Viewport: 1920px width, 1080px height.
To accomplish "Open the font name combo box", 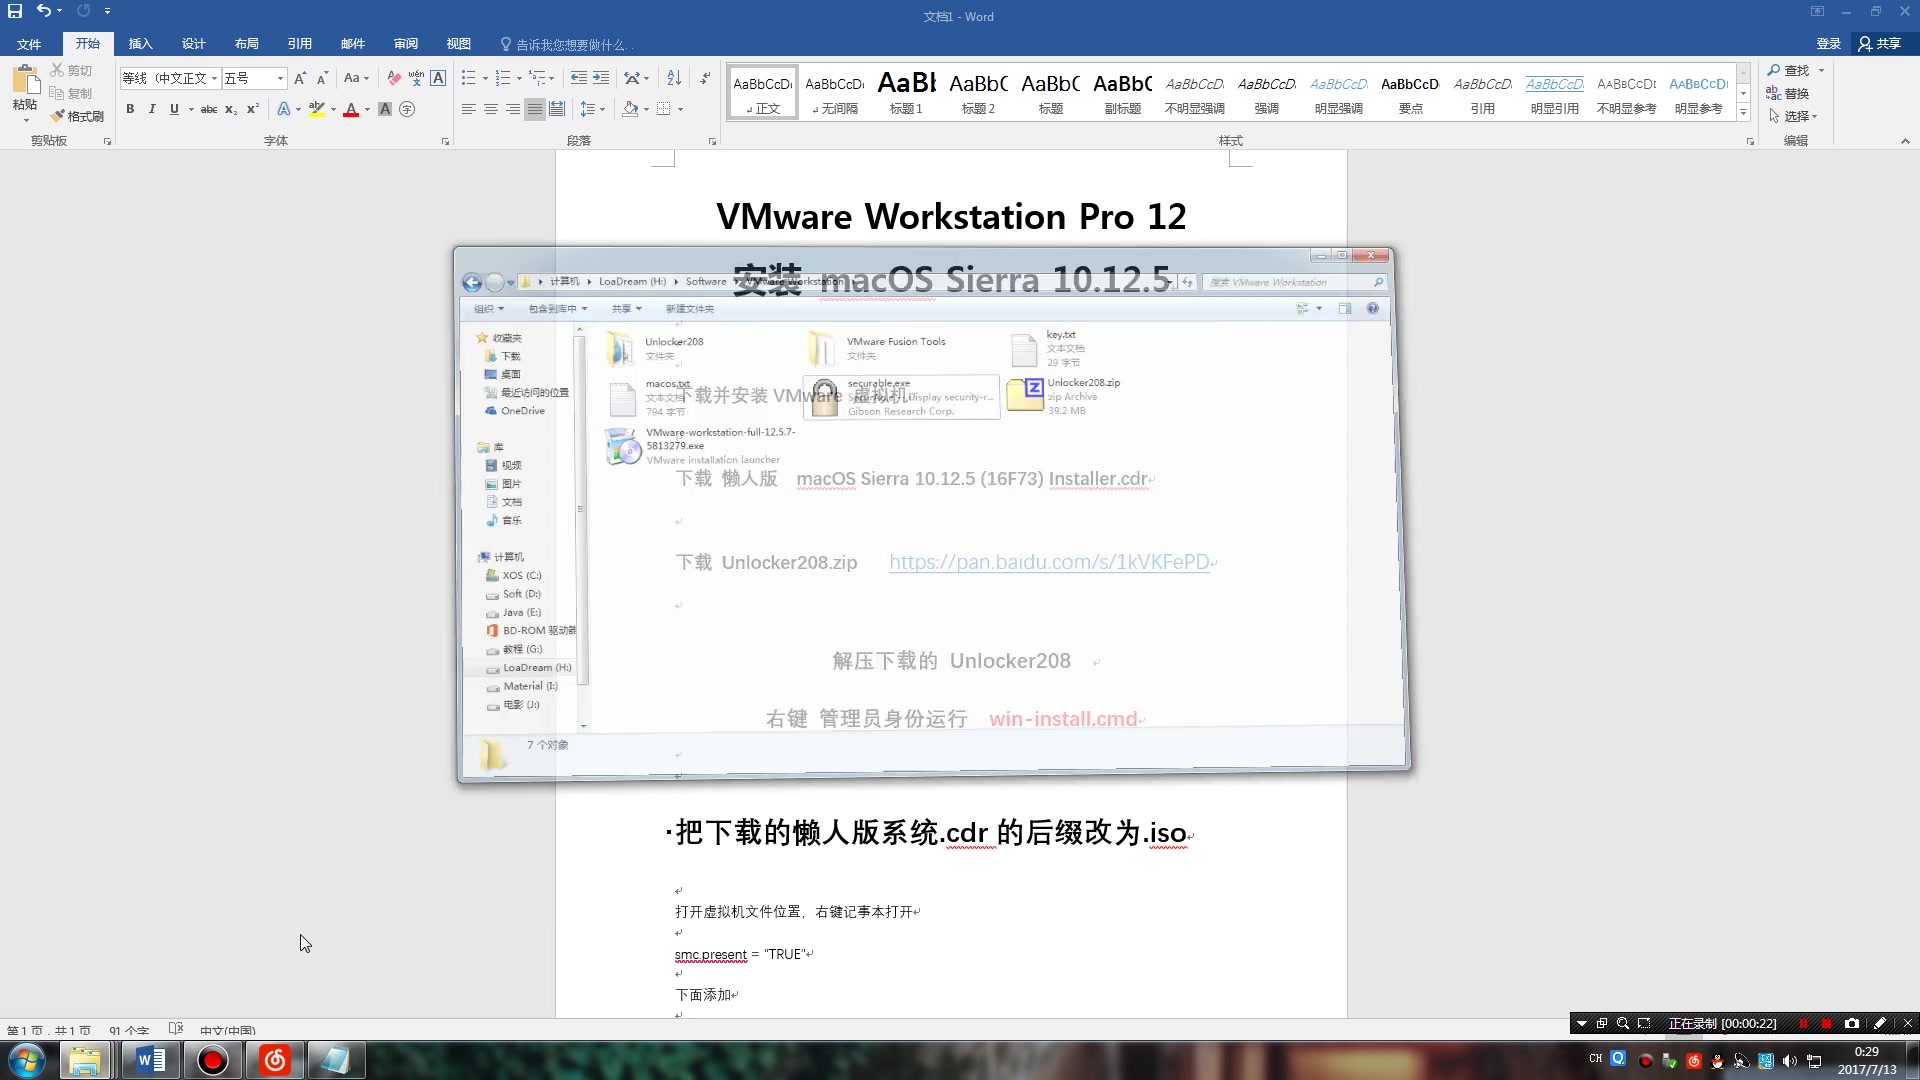I will [x=170, y=78].
